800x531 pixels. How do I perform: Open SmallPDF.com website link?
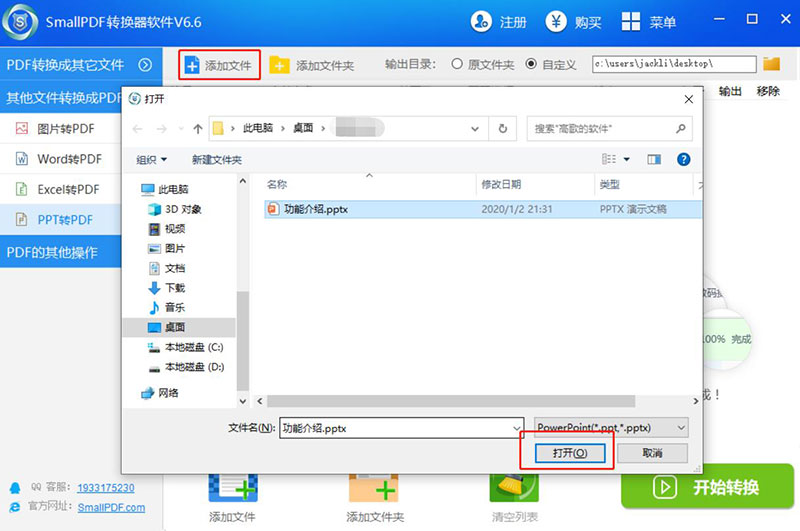pyautogui.click(x=111, y=508)
